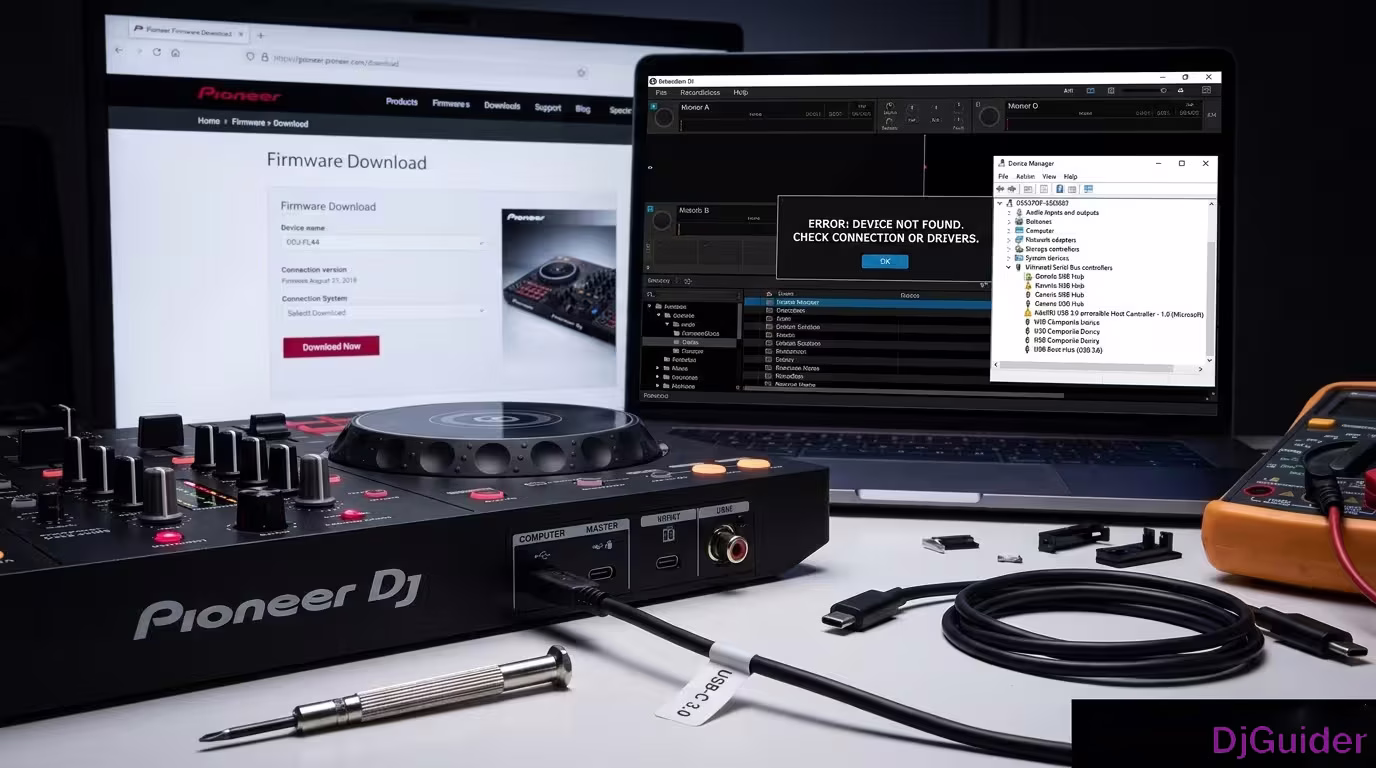Expand Storage controllers in Device Manager
This screenshot has width=1376, height=768.
(1009, 249)
